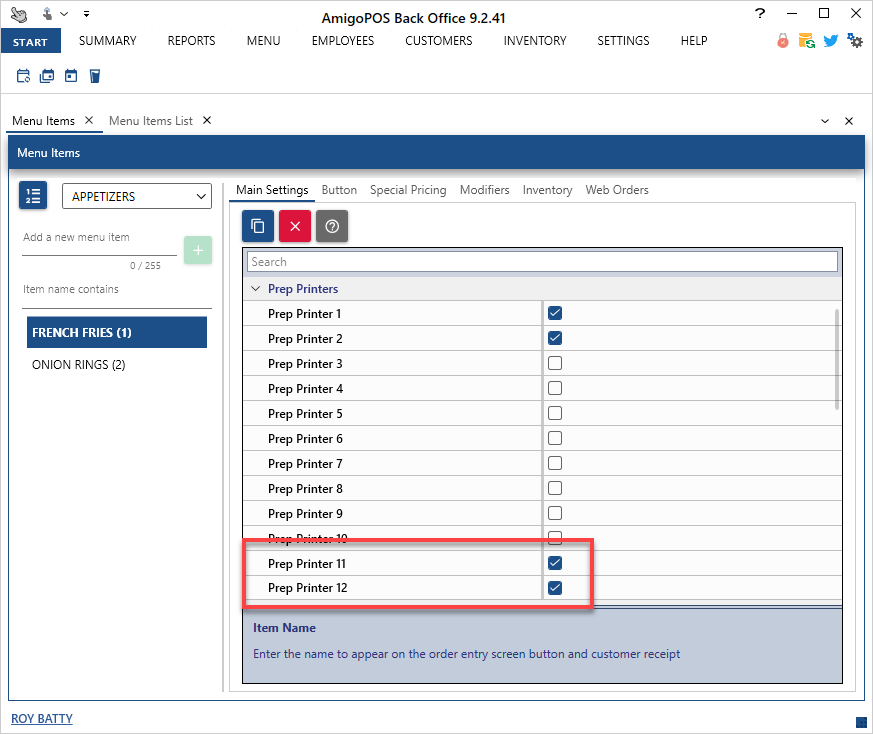Click the green plus add item button
This screenshot has width=873, height=734.
(x=198, y=250)
